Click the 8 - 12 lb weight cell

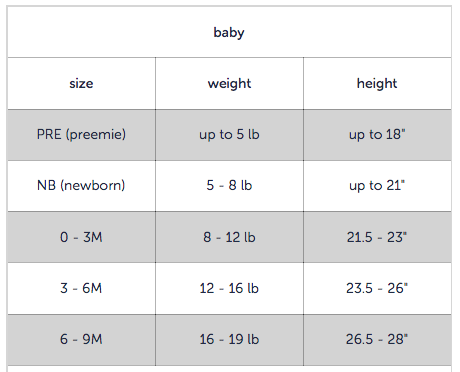tap(229, 237)
